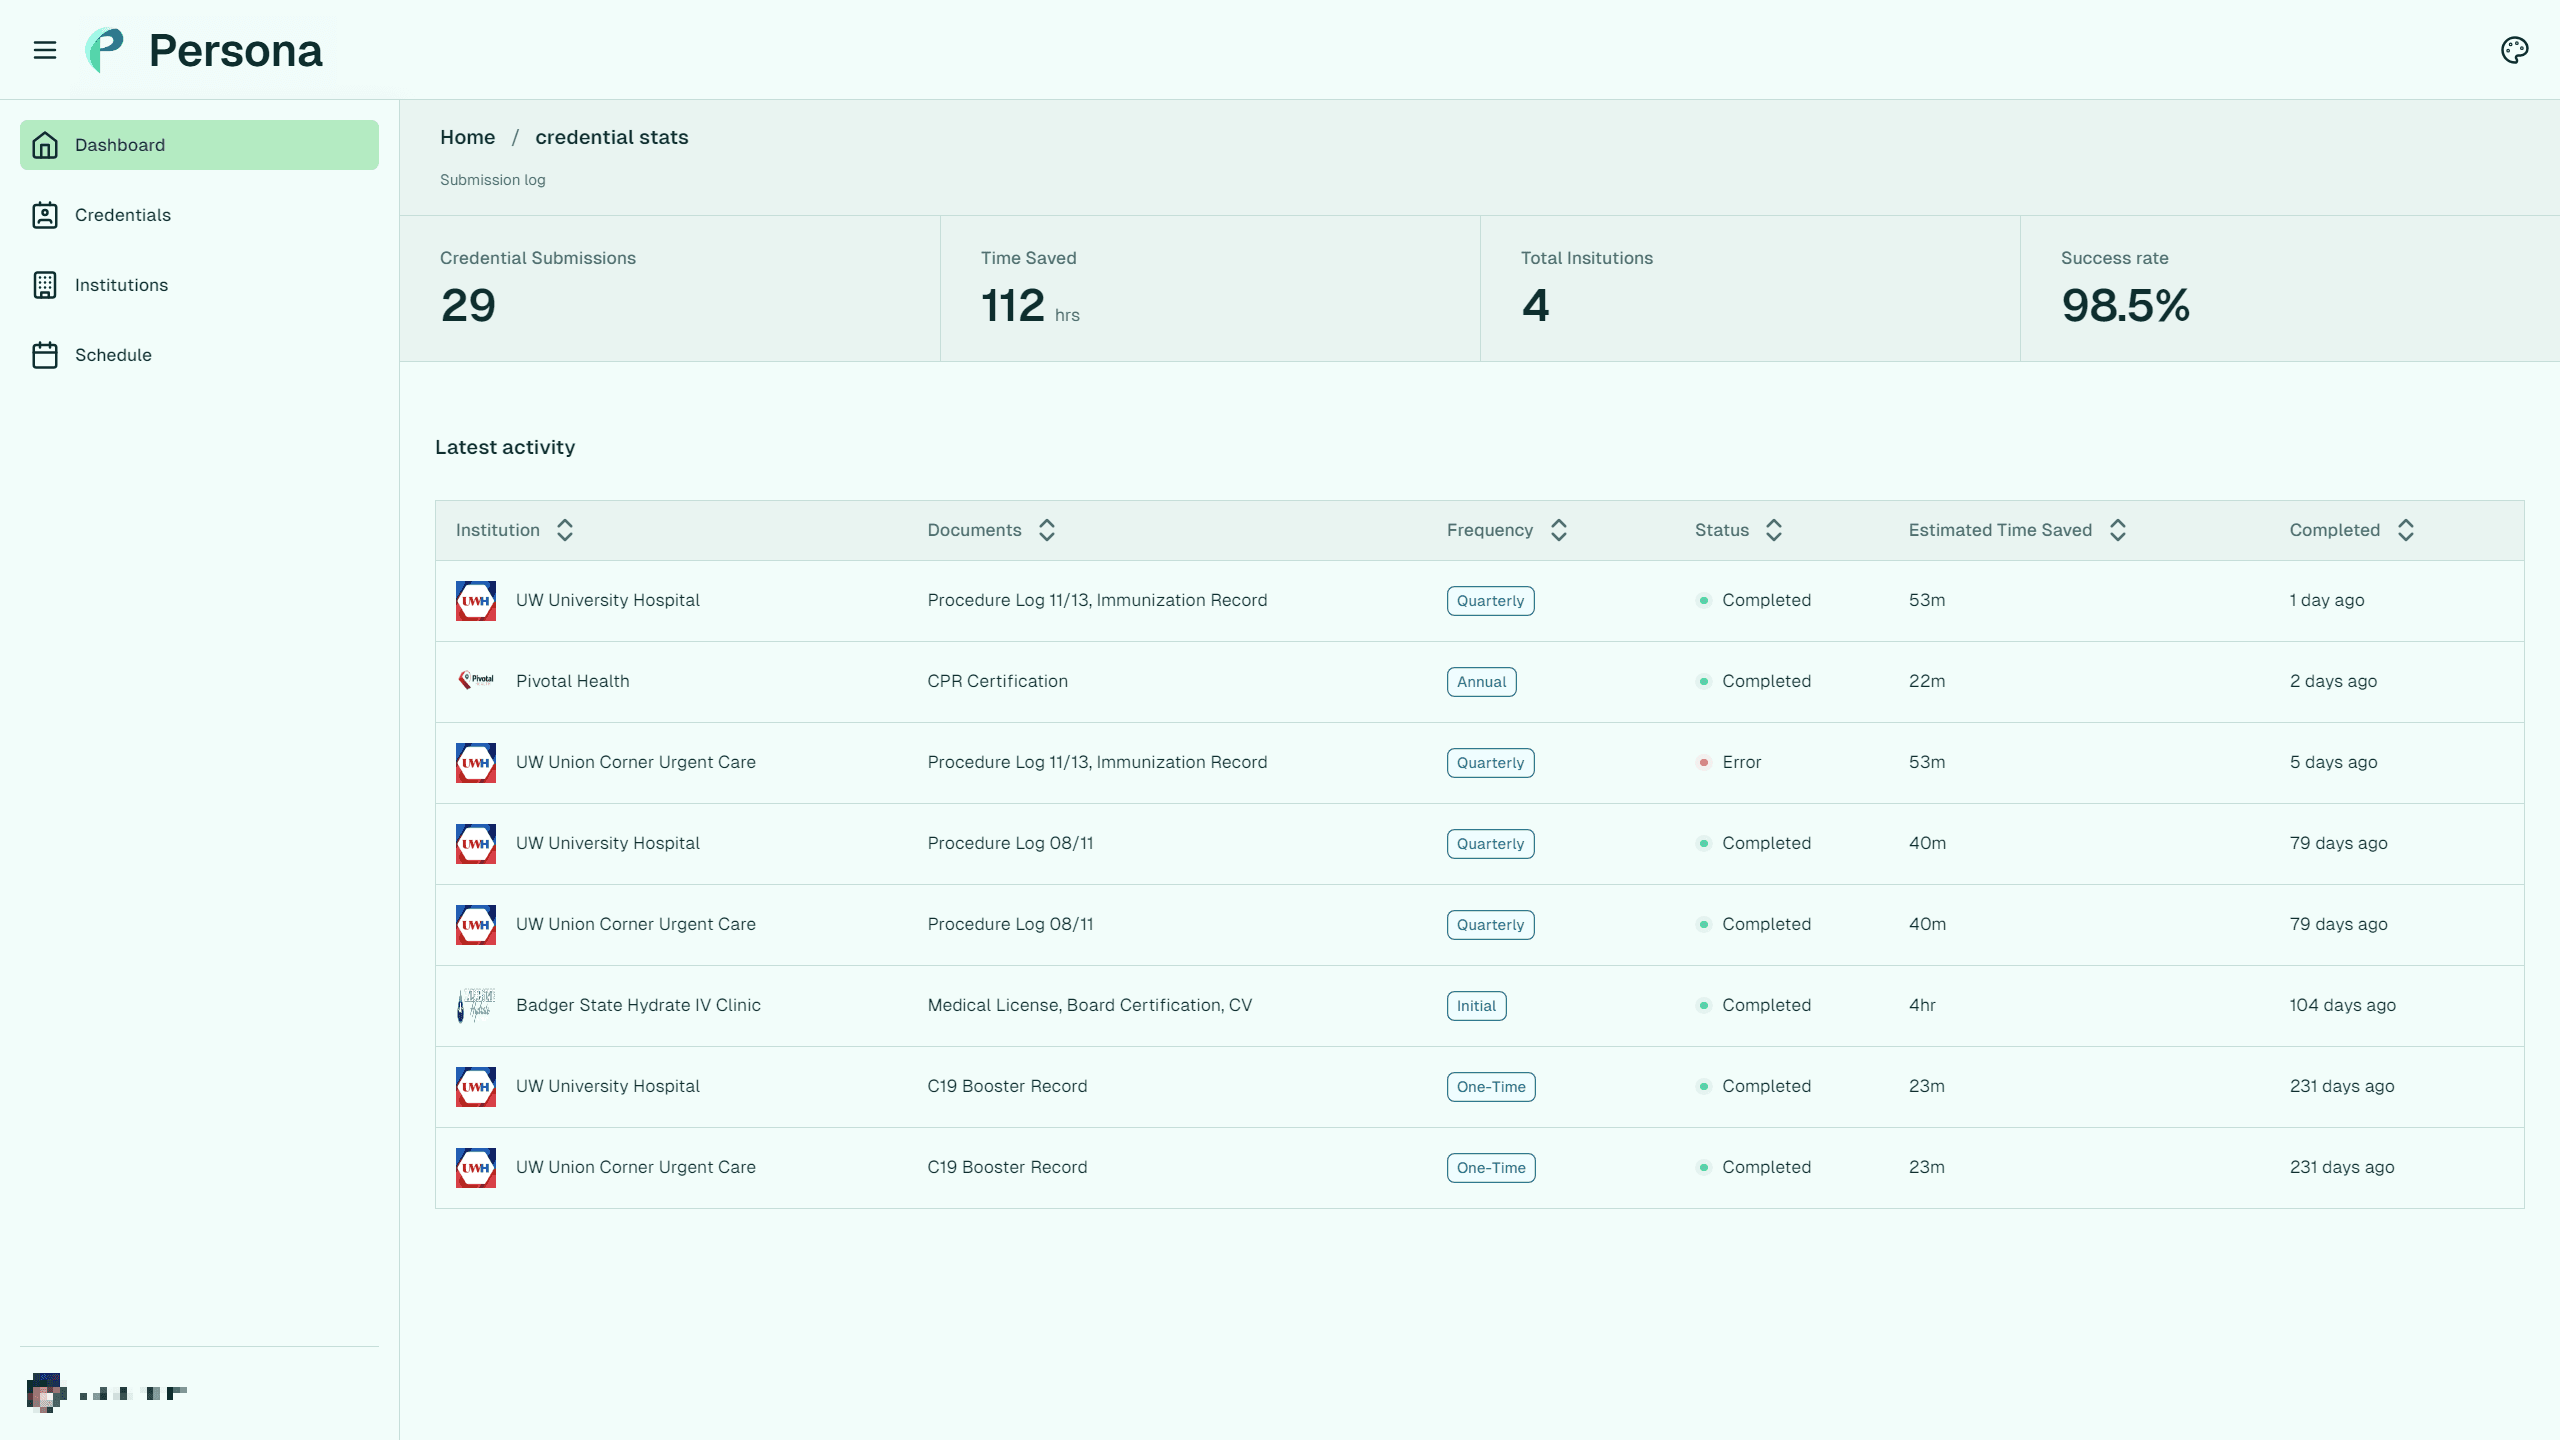The width and height of the screenshot is (2560, 1440).
Task: Click the Error status indicator dot
Action: (1705, 762)
